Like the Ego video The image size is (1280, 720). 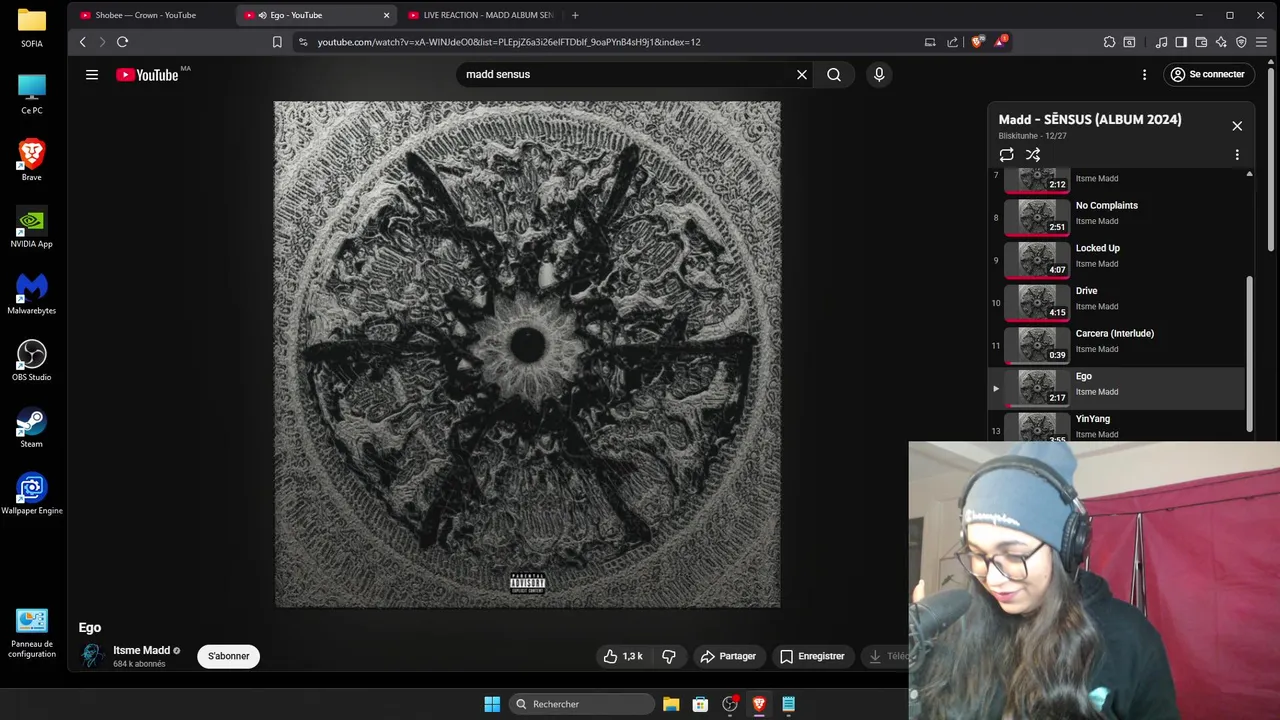[x=623, y=656]
